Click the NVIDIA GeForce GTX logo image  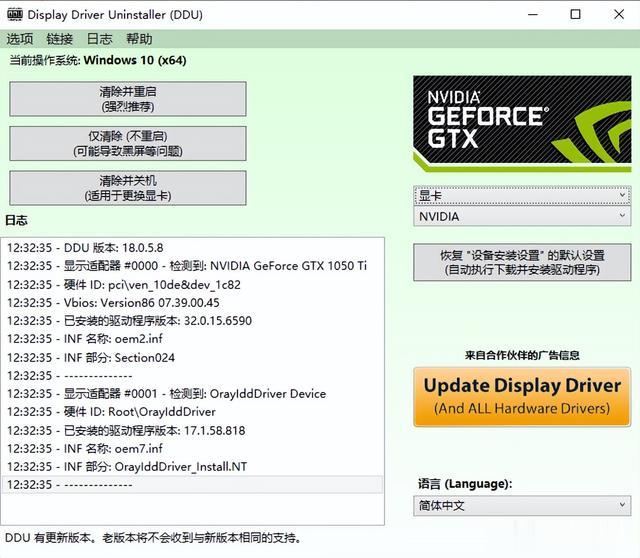[522, 124]
